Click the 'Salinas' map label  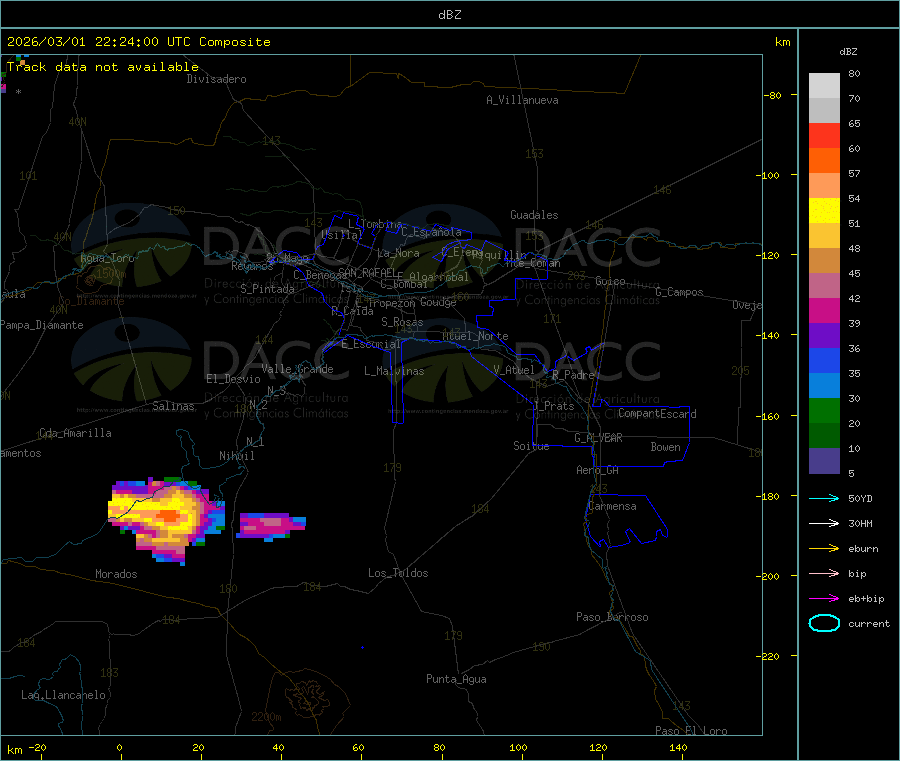(173, 406)
